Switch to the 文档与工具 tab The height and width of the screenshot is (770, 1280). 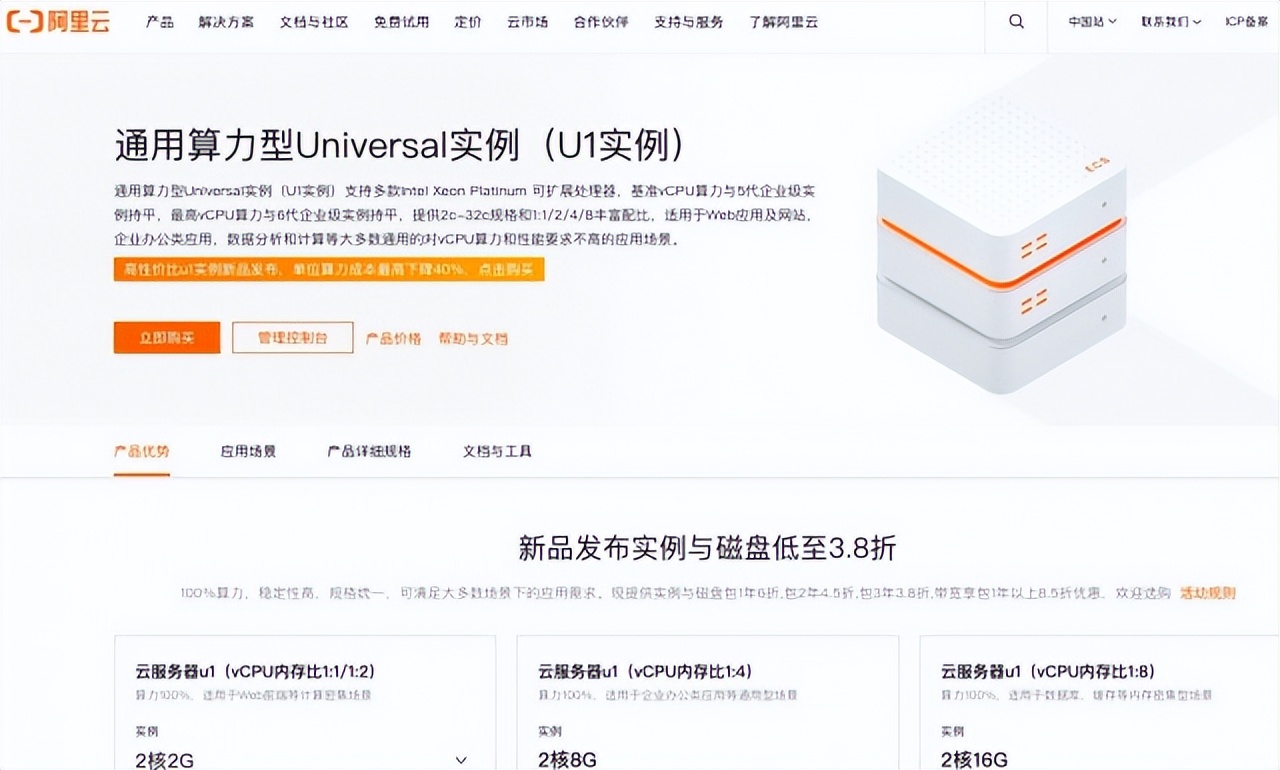(496, 451)
